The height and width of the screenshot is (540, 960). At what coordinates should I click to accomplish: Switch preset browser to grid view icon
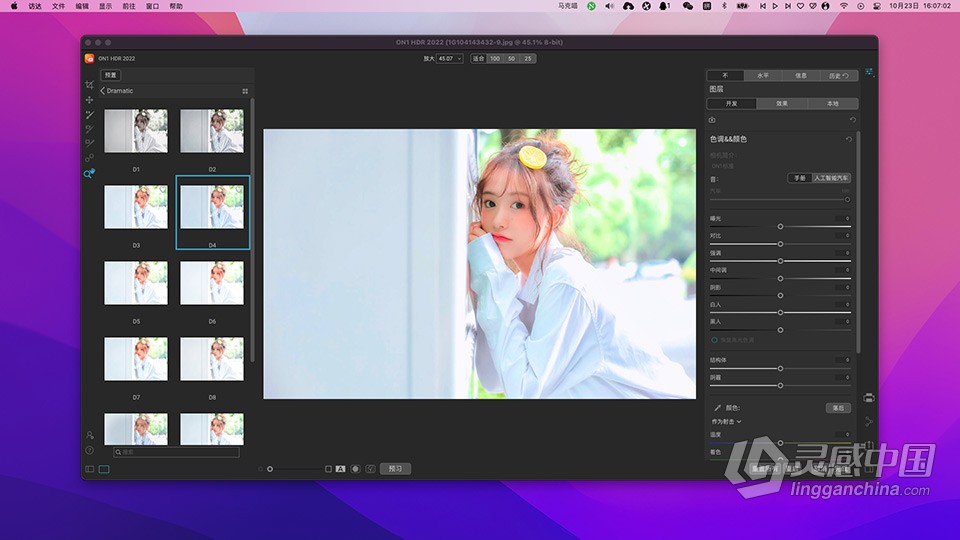(246, 91)
